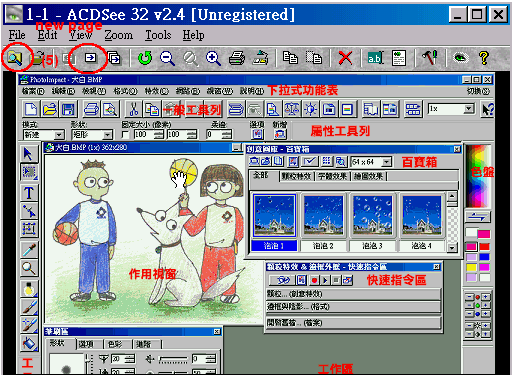Open the Tools menu in ACDSee
This screenshot has height=375, width=512.
pos(158,35)
